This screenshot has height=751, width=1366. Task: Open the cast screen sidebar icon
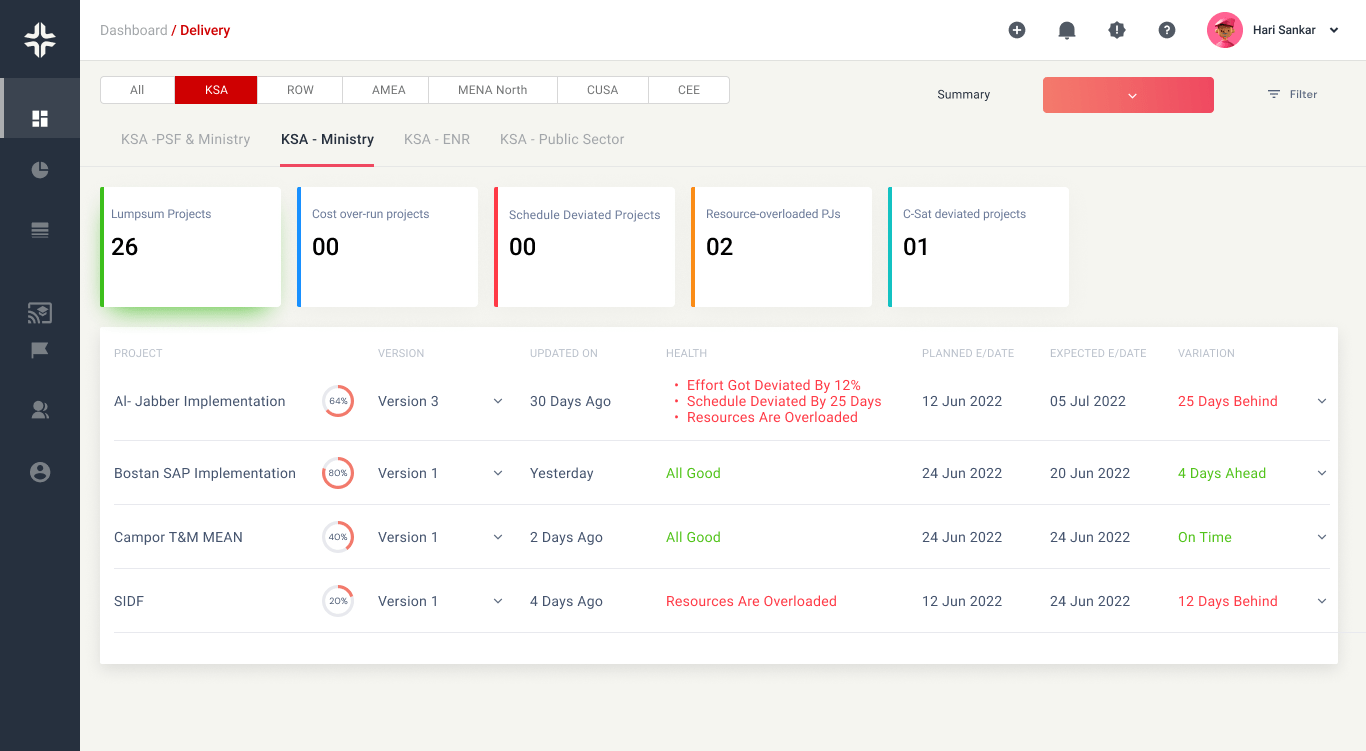pos(40,313)
